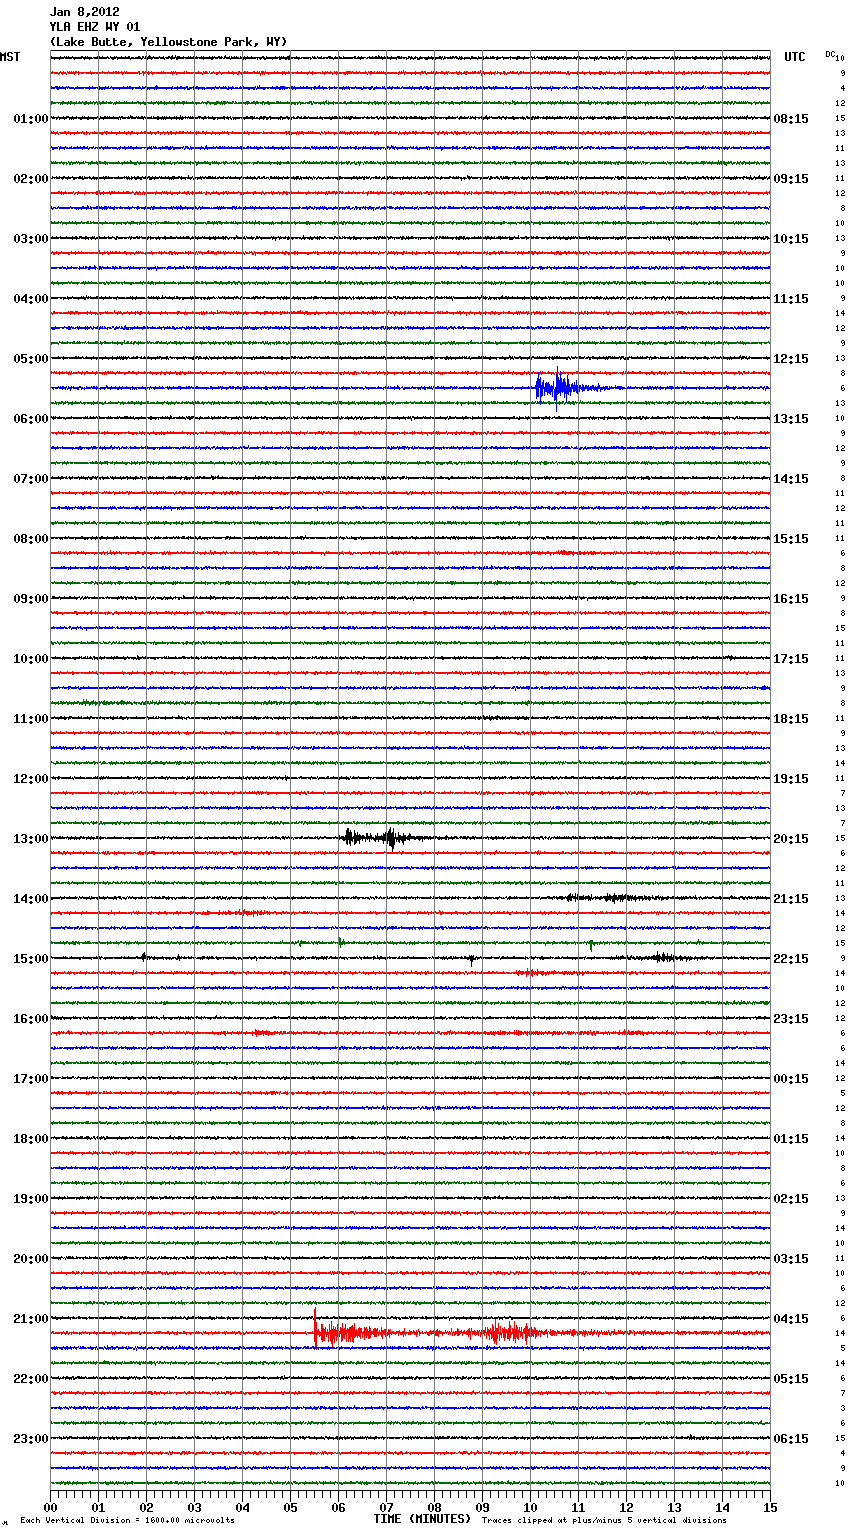Select the 13:00 MST row label
The width and height of the screenshot is (850, 1534).
[30, 839]
